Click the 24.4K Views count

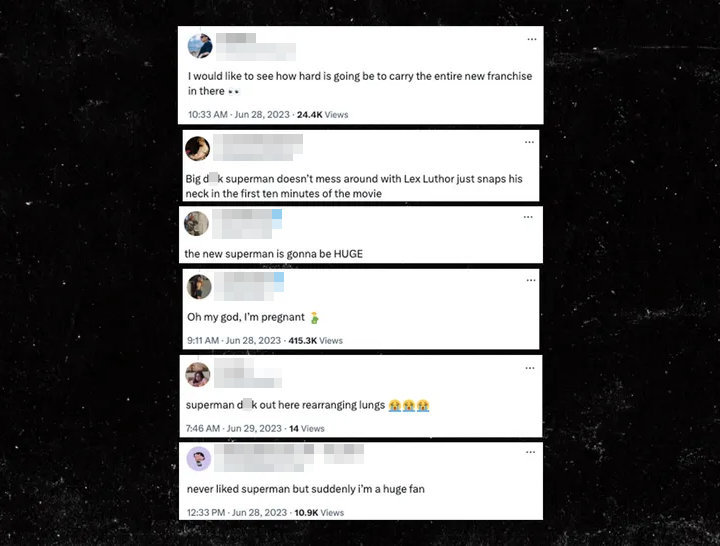[322, 115]
